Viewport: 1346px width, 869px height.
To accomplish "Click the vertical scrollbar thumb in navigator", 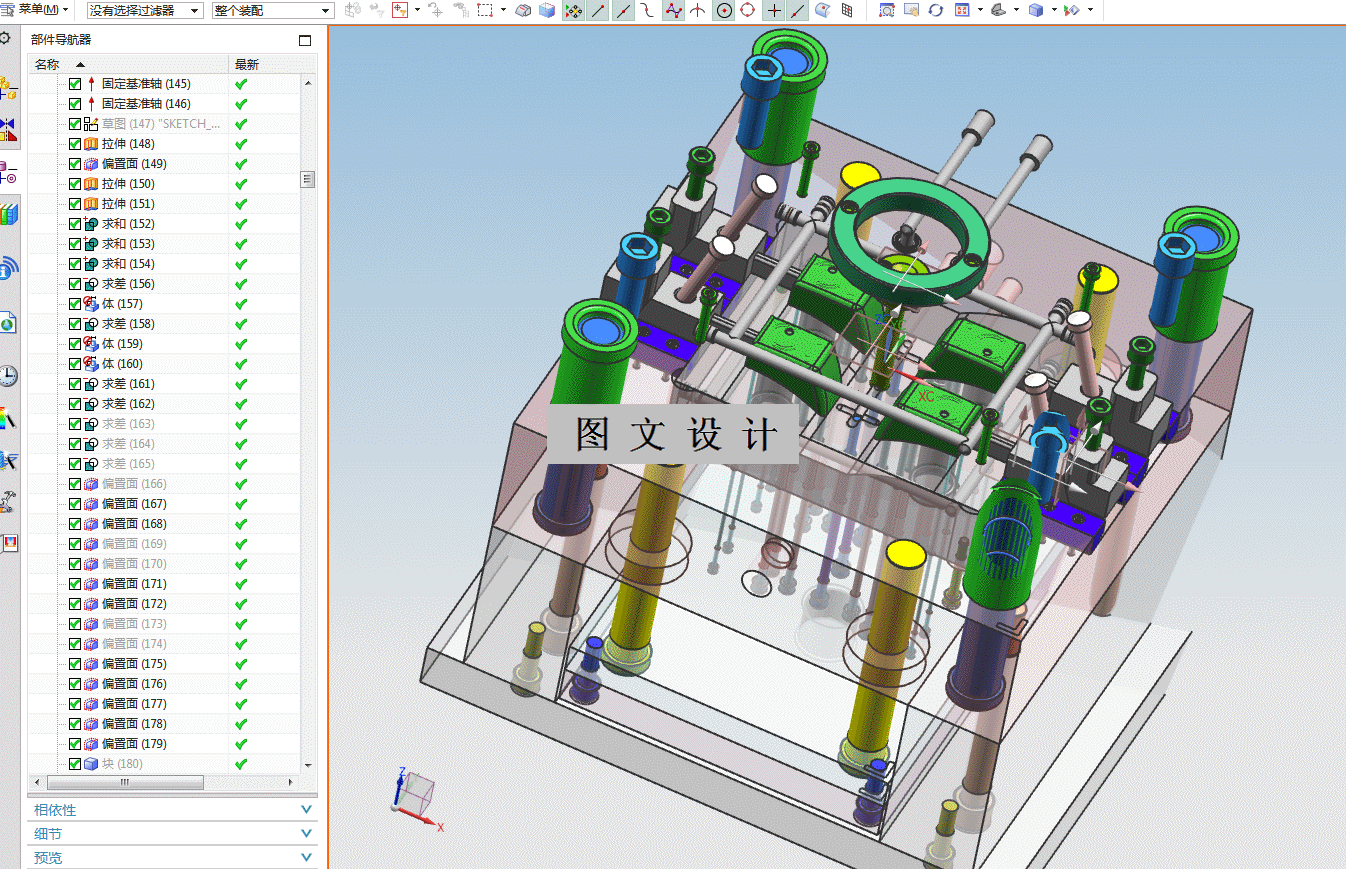I will (308, 179).
